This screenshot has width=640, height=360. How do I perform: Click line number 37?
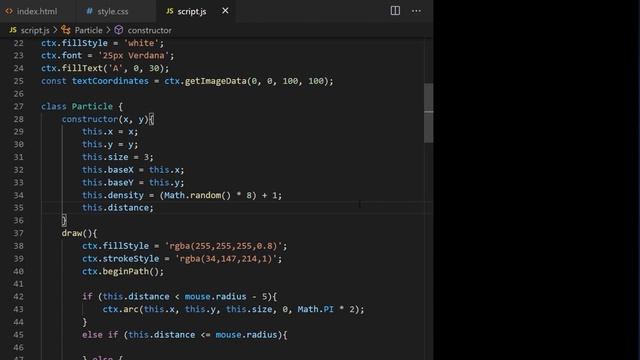pos(18,233)
